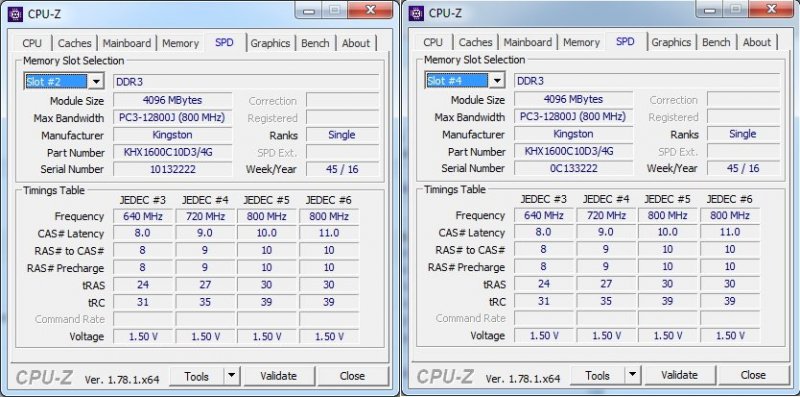Open Caches tab in left window
Viewport: 800px width, 397px height.
[74, 43]
